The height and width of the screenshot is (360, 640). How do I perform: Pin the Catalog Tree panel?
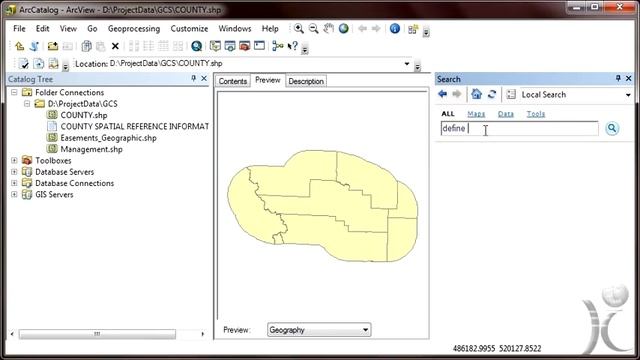click(193, 78)
